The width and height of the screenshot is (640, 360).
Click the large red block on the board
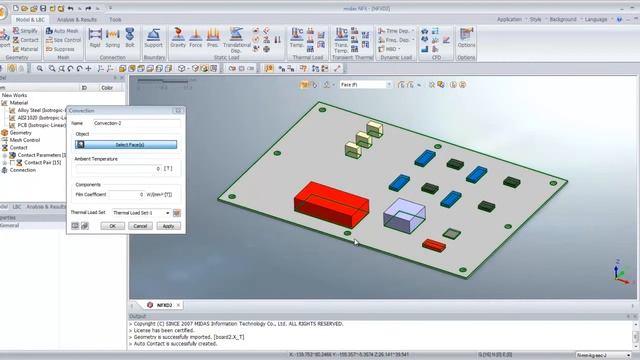point(331,204)
